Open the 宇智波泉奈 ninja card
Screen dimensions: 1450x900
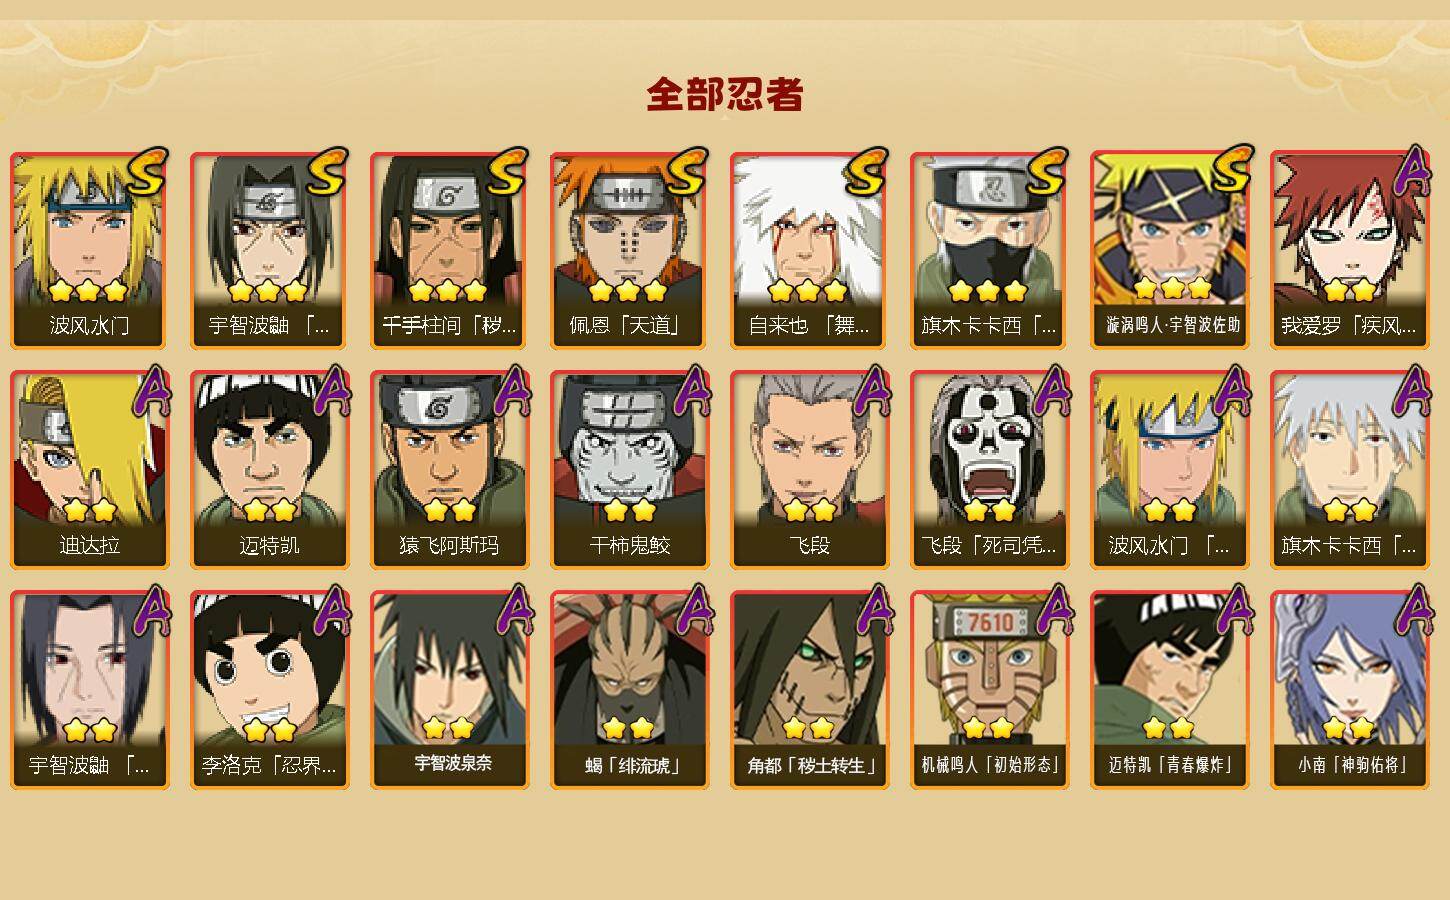coord(449,690)
